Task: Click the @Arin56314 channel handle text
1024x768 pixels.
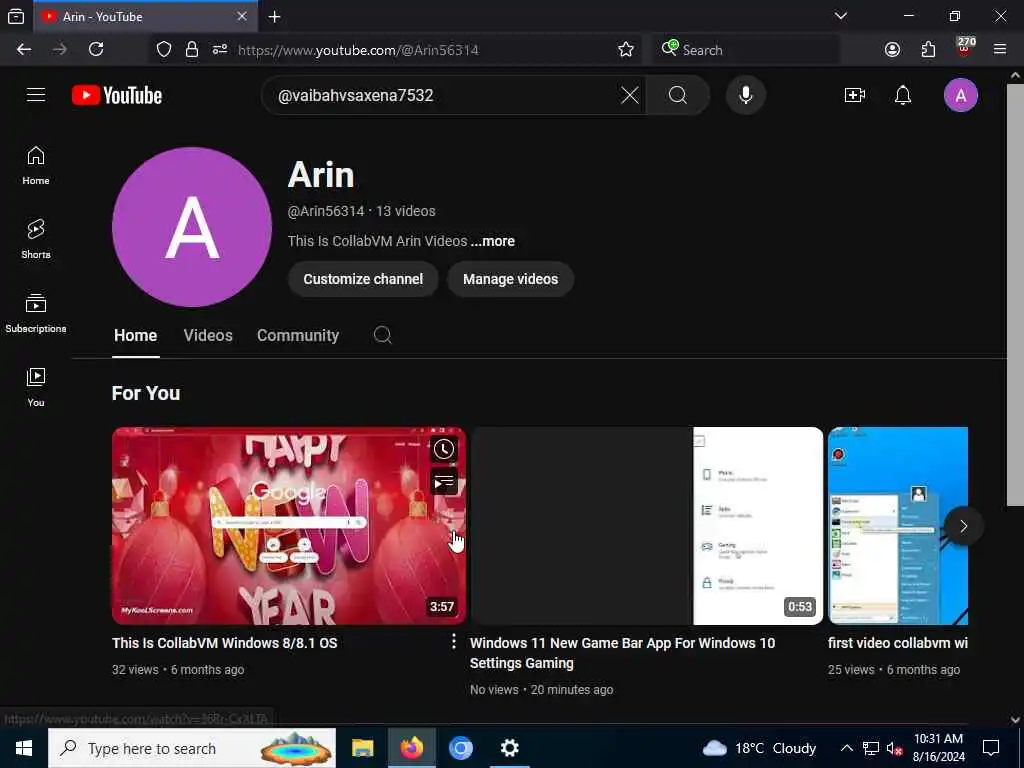Action: click(x=326, y=211)
